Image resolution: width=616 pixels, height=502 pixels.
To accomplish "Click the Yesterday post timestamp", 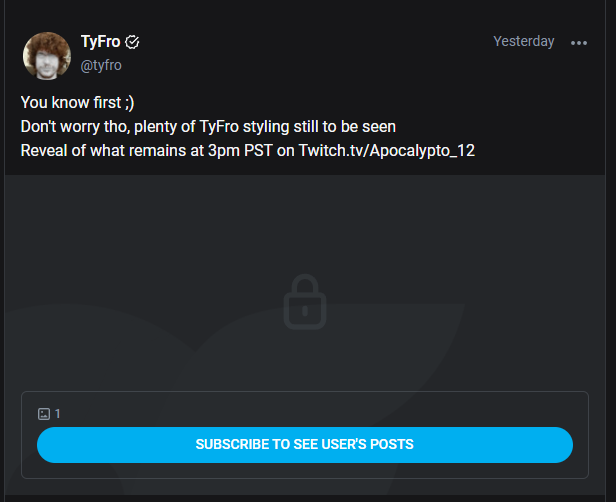I will click(524, 41).
